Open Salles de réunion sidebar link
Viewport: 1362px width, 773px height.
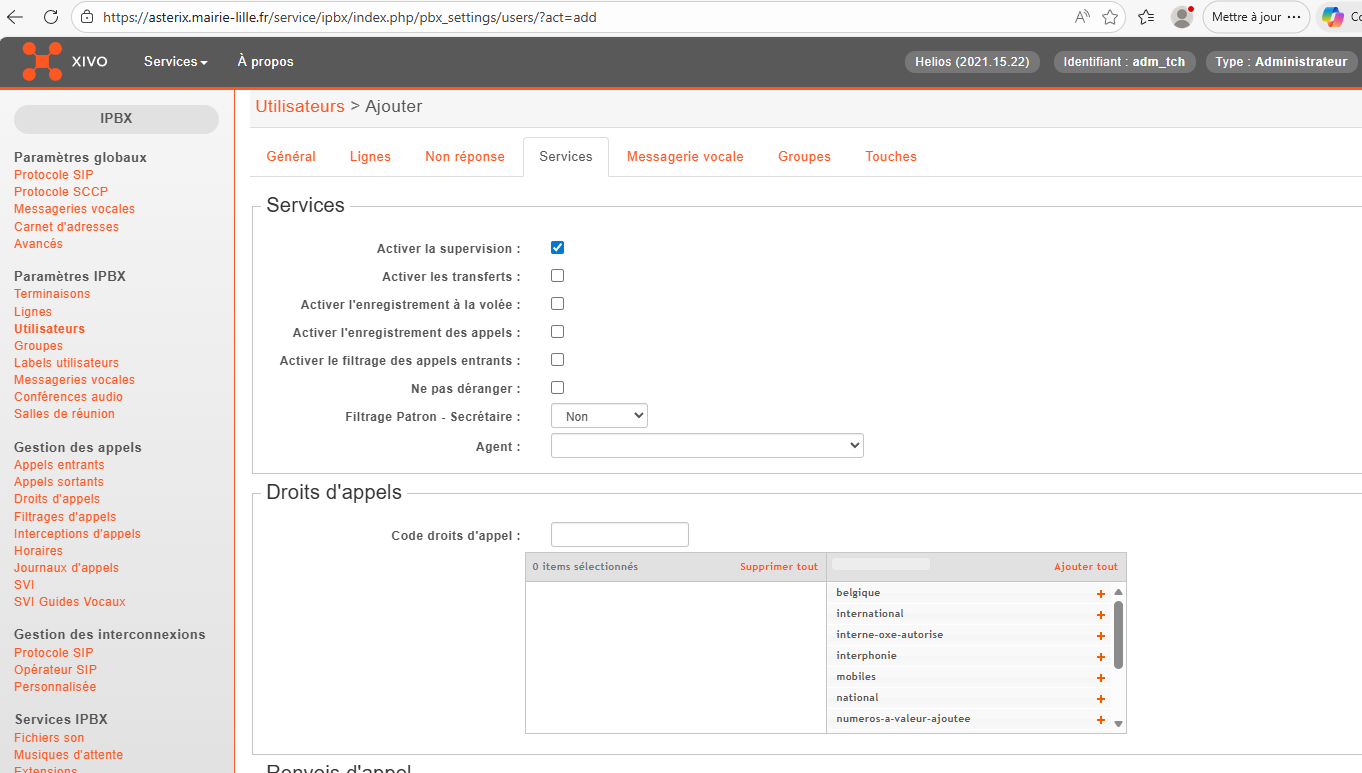point(64,414)
